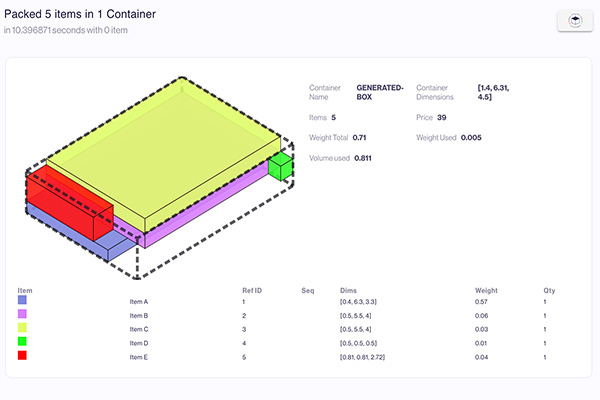The image size is (600, 400).
Task: Click the blue Item A color swatch
Action: [22, 300]
